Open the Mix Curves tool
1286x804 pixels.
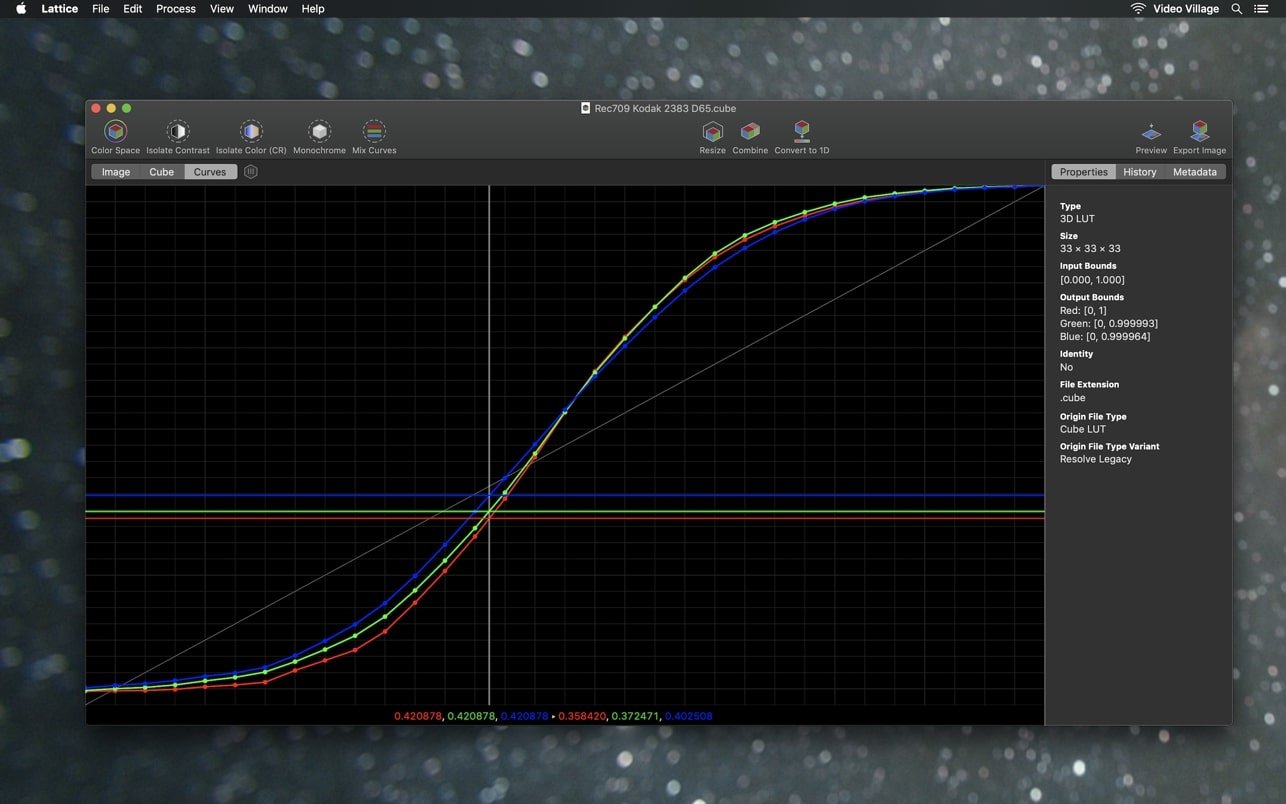374,132
